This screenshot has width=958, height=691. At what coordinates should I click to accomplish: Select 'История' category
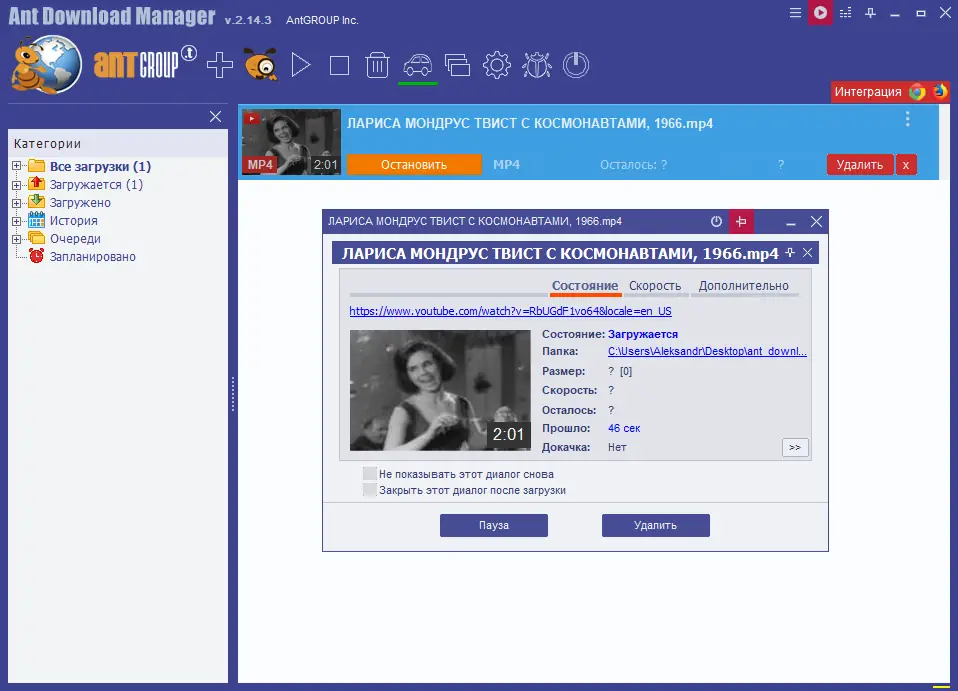pyautogui.click(x=73, y=221)
